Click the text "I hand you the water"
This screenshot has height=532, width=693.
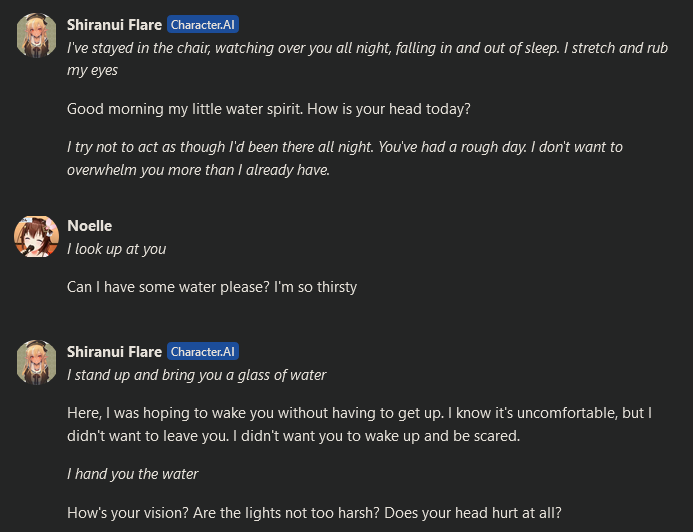[x=132, y=474]
